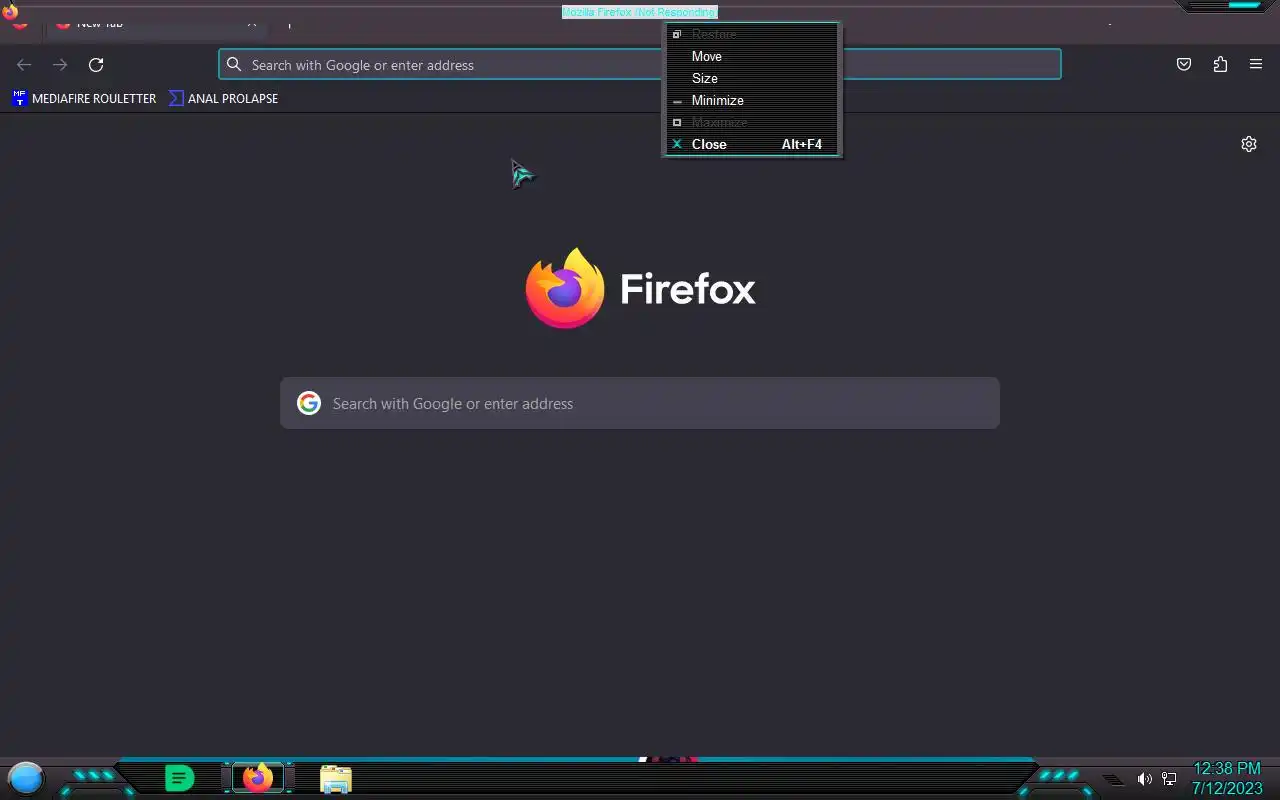Reload the current page
This screenshot has height=800, width=1280.
click(96, 65)
